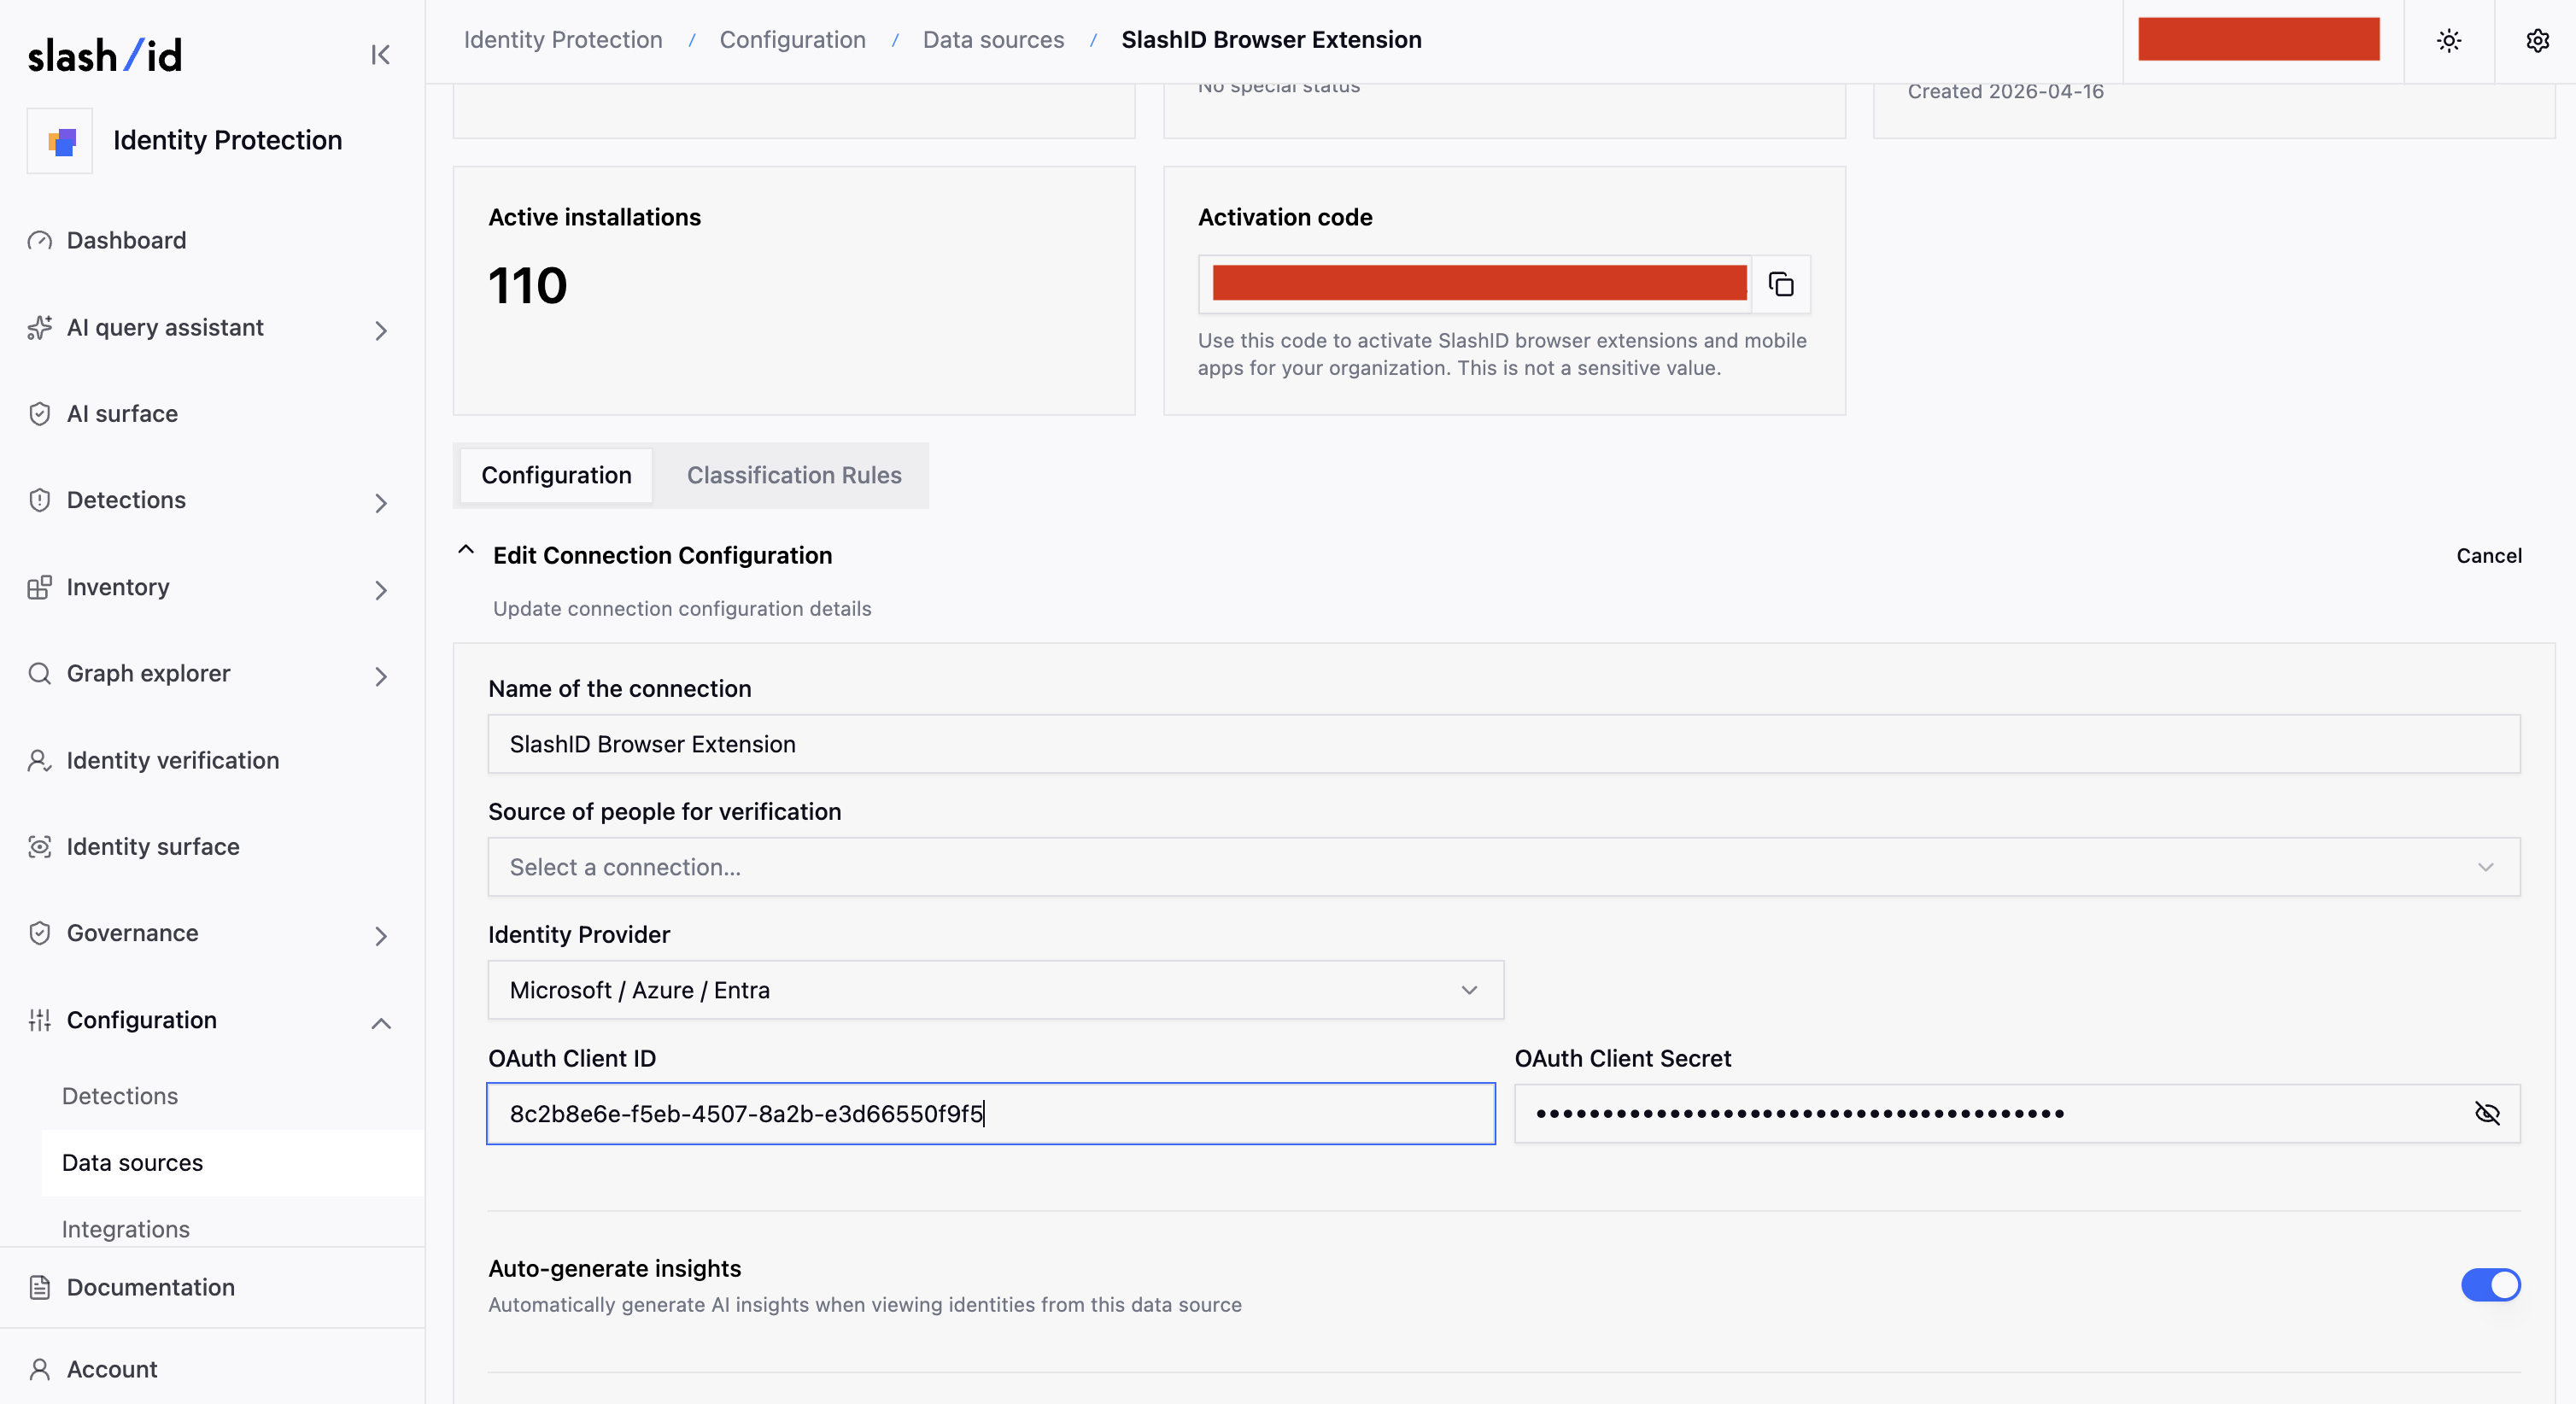Click the Active installations count 110
Screen dimensions: 2576x1404
pyautogui.click(x=528, y=286)
